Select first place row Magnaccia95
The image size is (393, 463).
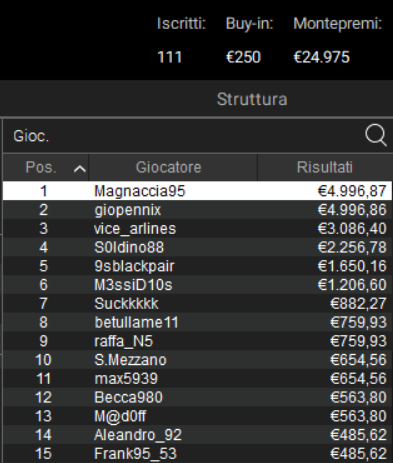click(x=197, y=191)
